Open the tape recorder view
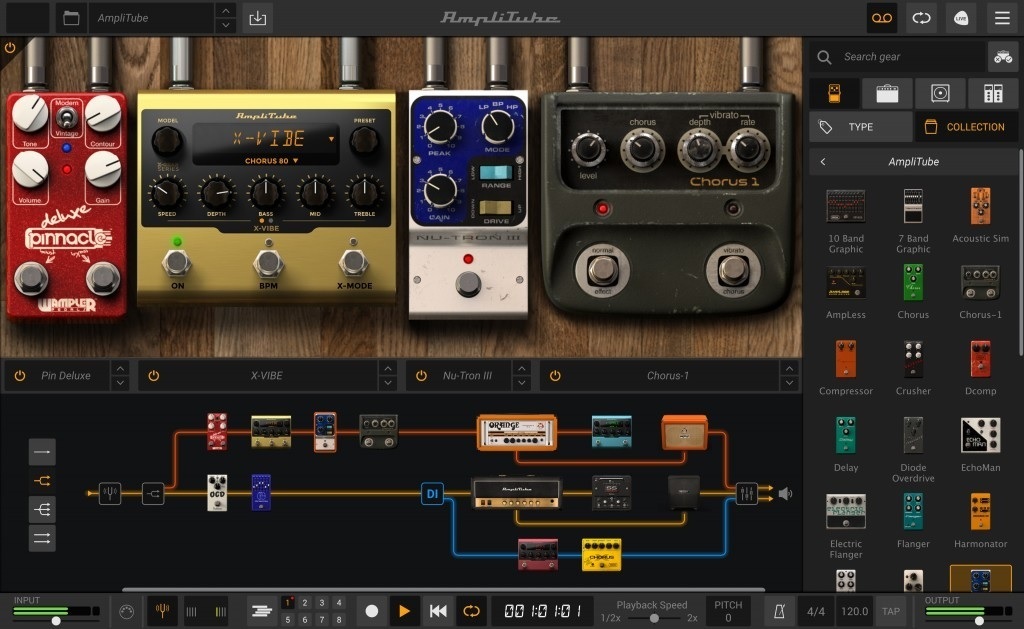This screenshot has width=1024, height=629. (881, 18)
